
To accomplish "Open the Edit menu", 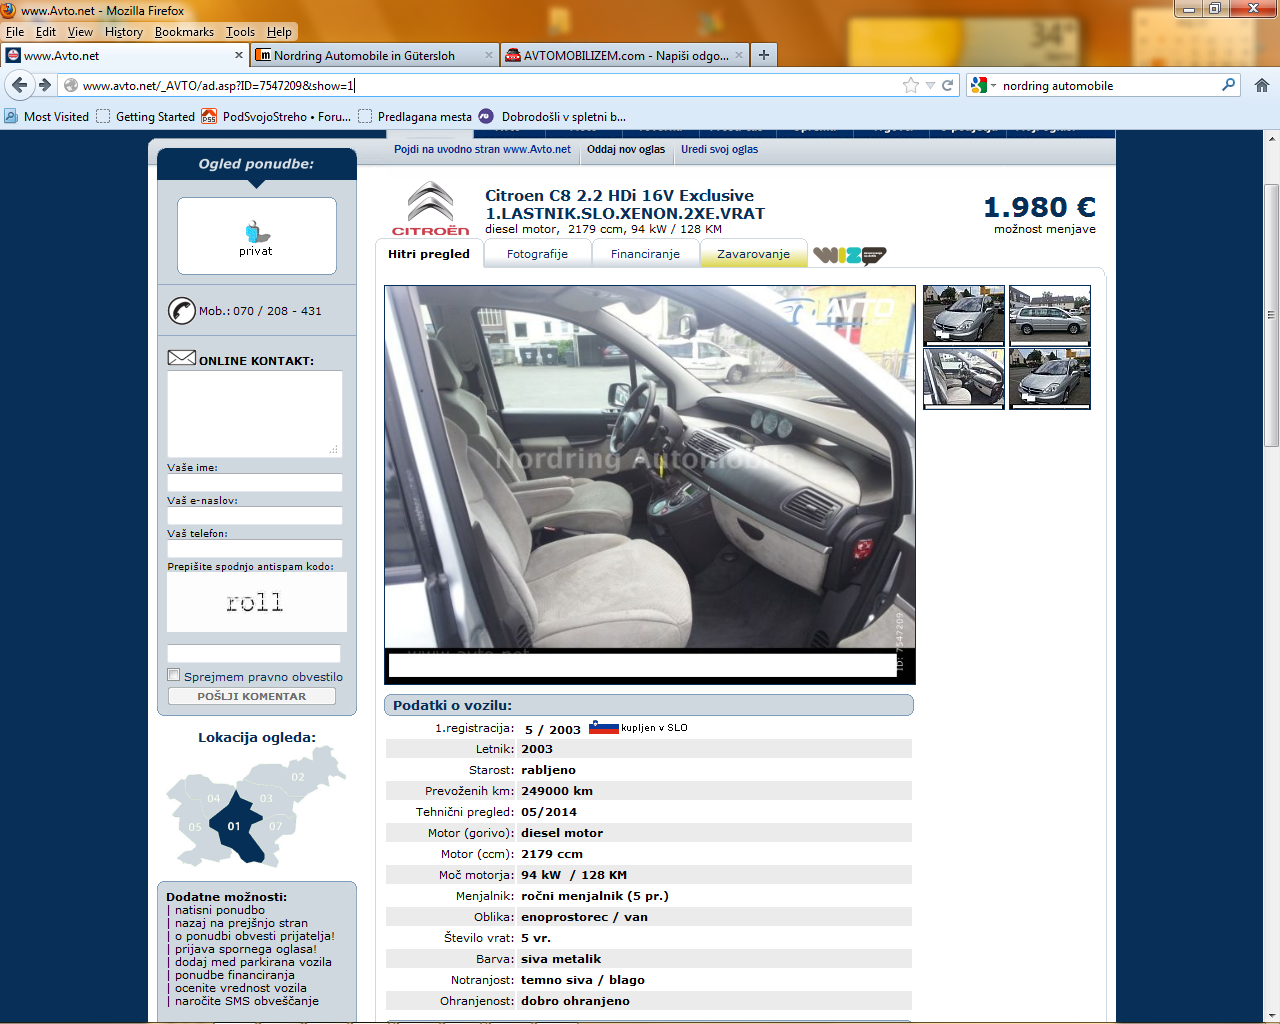I will [x=46, y=31].
